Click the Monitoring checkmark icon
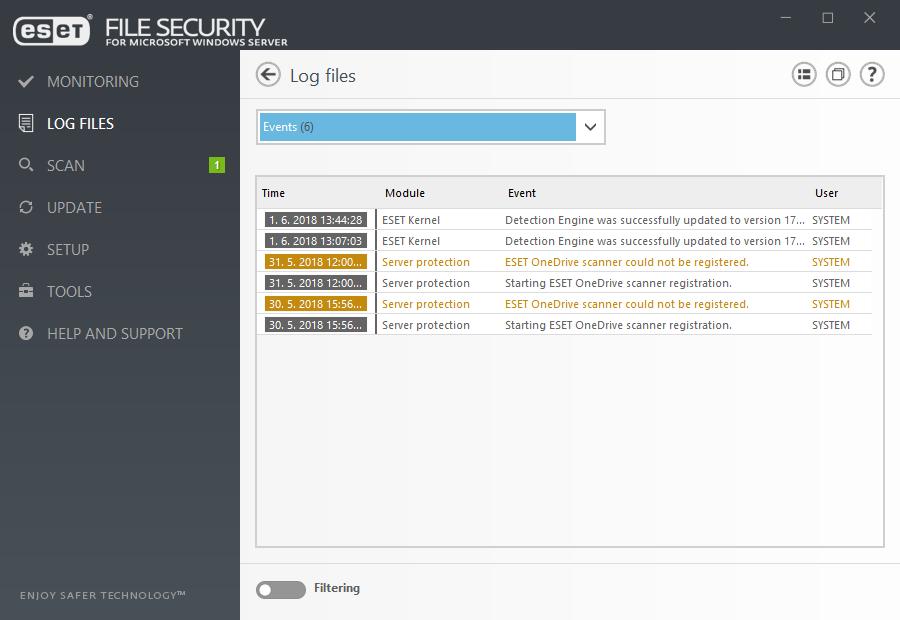 [x=26, y=82]
